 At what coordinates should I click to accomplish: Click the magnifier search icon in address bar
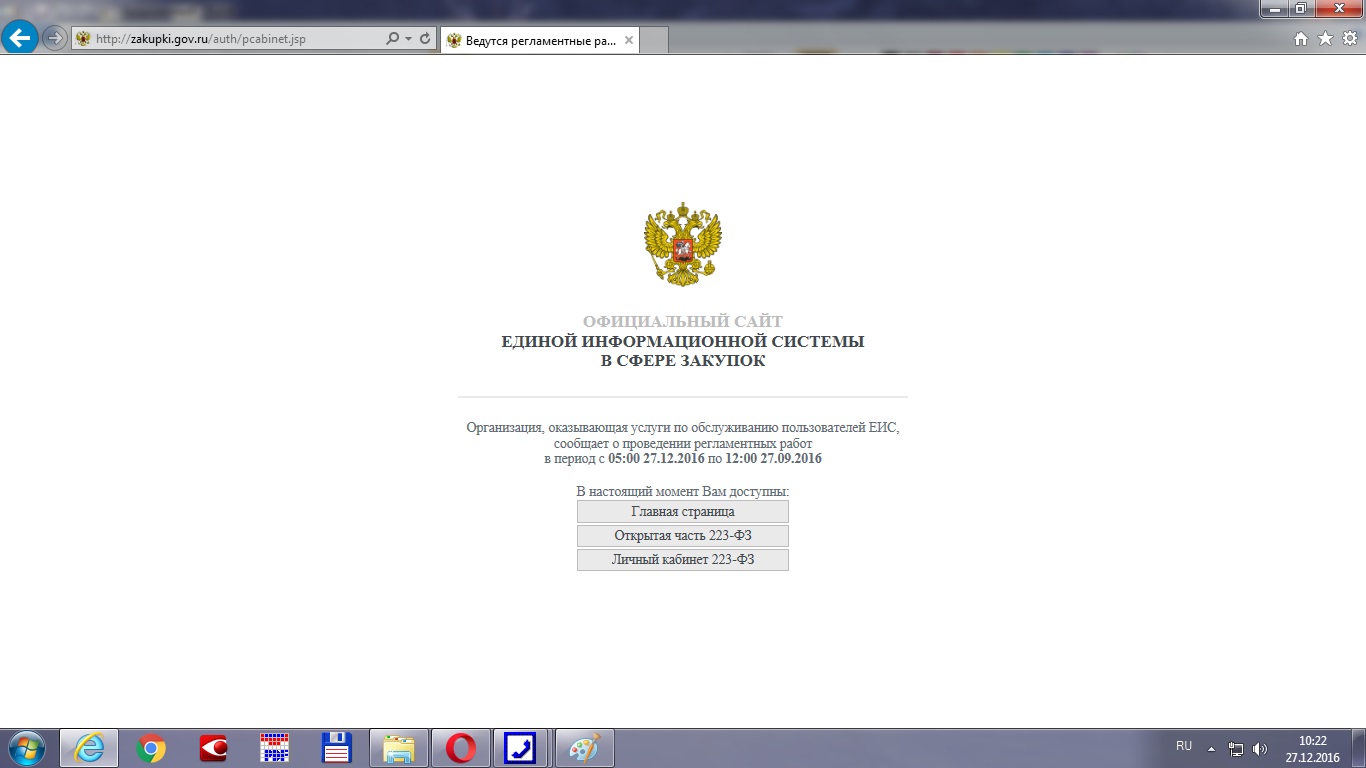pos(392,39)
